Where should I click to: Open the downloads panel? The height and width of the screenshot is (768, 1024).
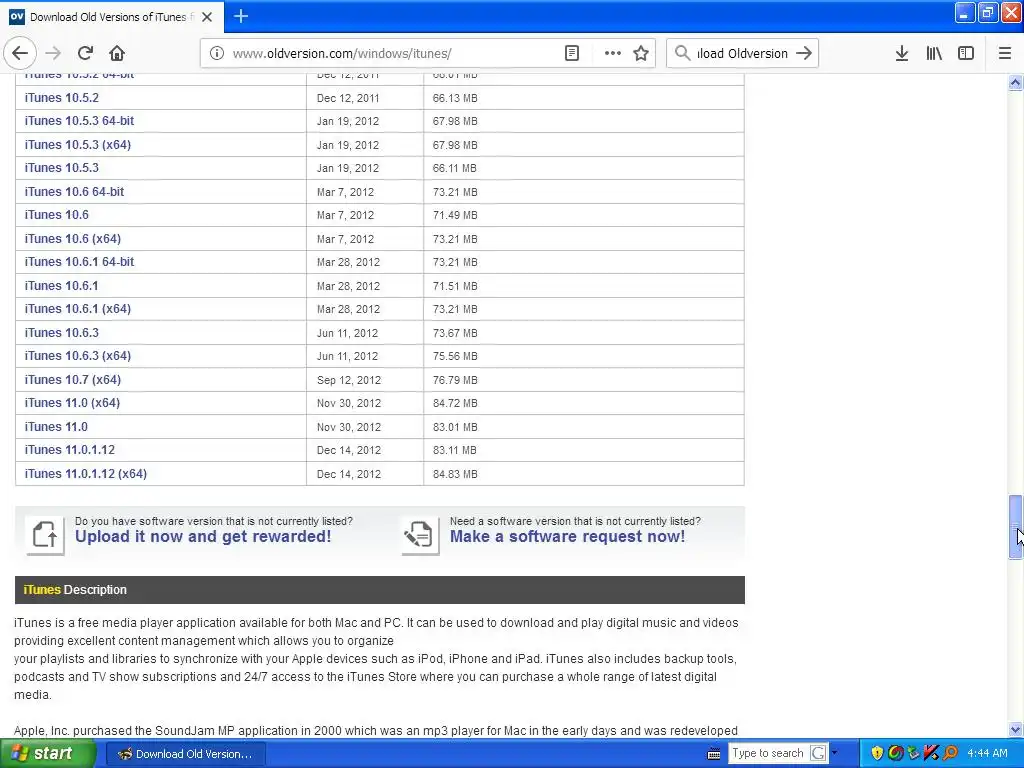point(901,54)
